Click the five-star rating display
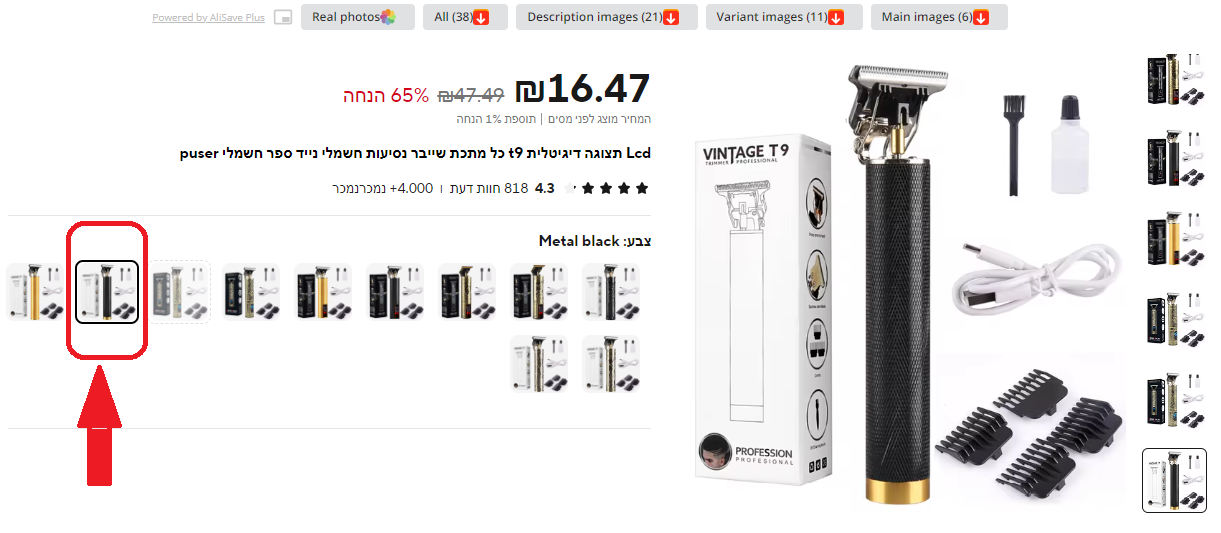 606,188
